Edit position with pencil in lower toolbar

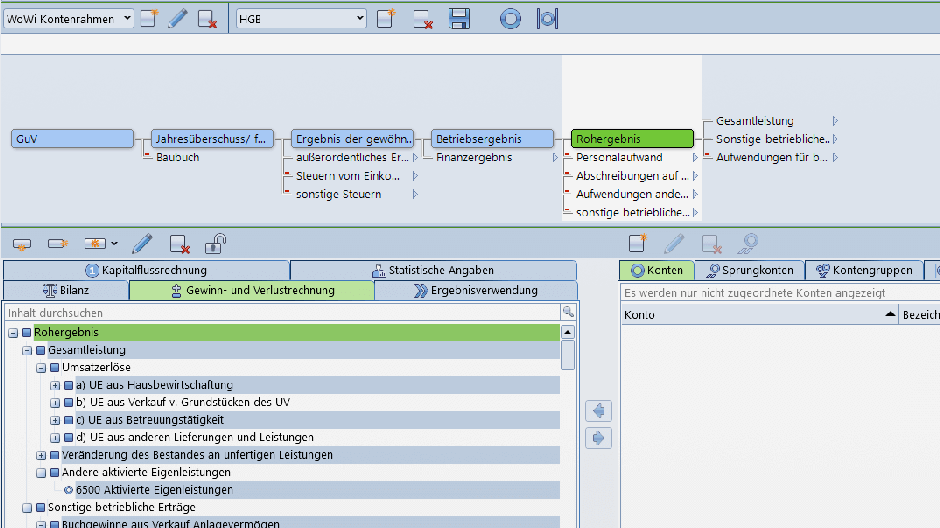click(x=142, y=244)
